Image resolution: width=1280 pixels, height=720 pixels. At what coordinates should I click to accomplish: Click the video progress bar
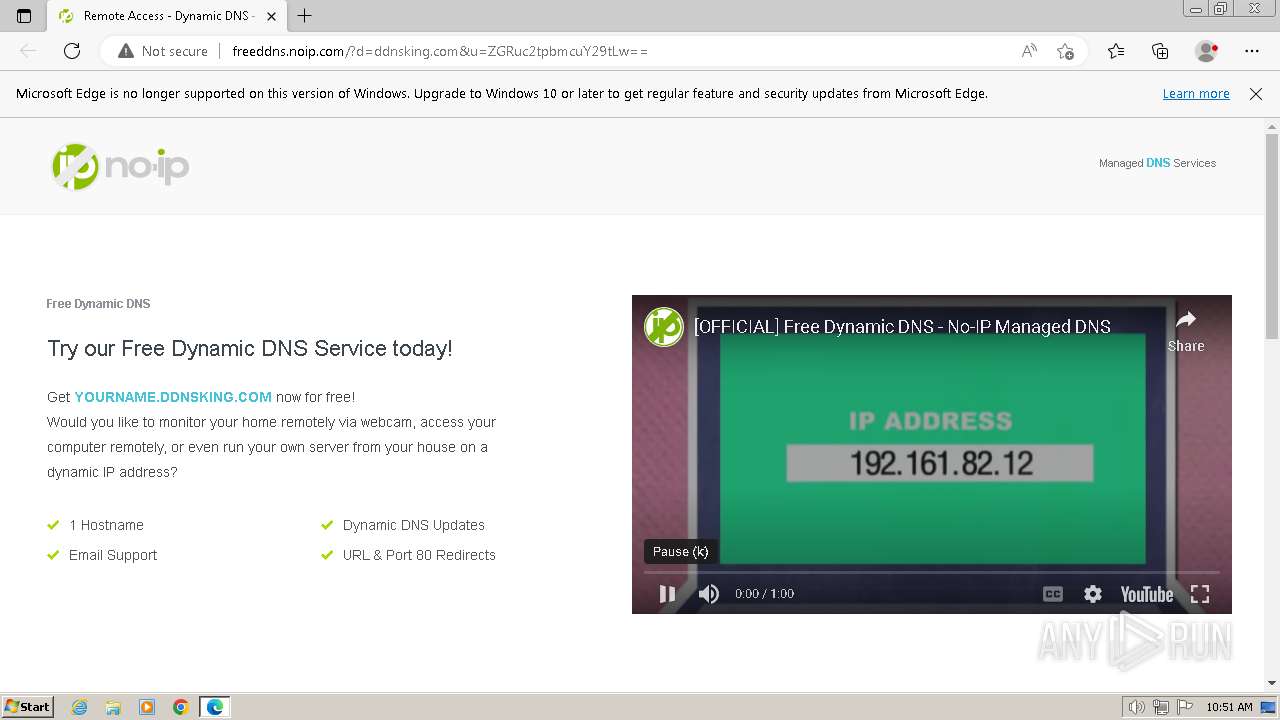point(932,573)
